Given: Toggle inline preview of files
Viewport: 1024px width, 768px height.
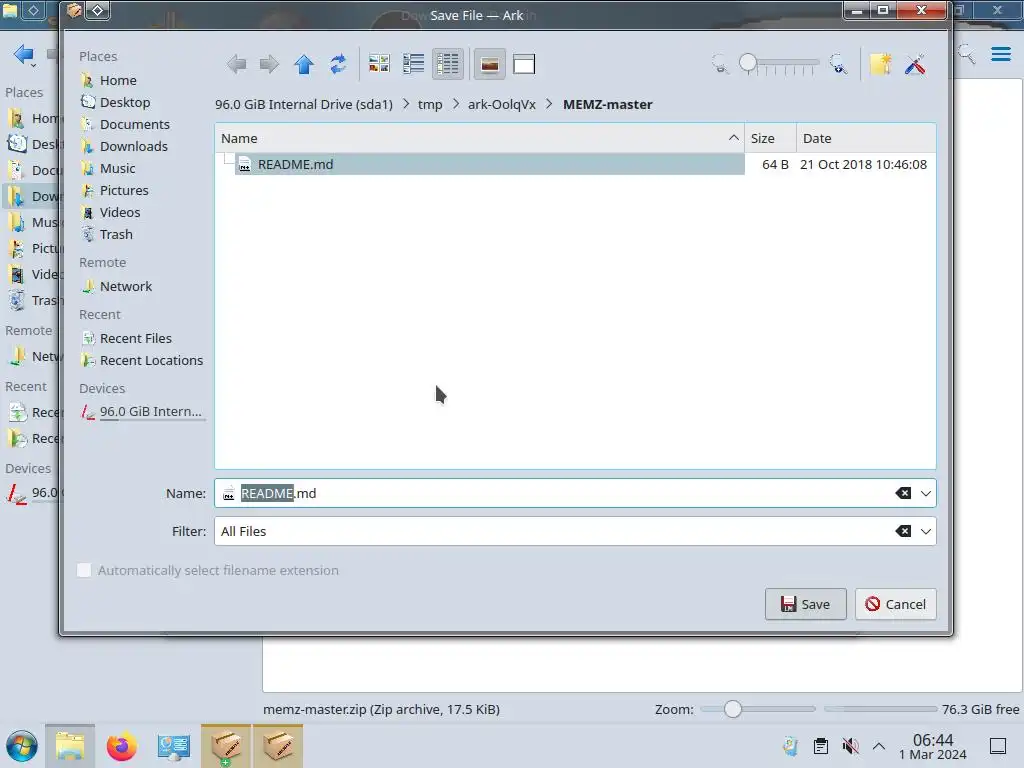Looking at the screenshot, I should pyautogui.click(x=490, y=64).
